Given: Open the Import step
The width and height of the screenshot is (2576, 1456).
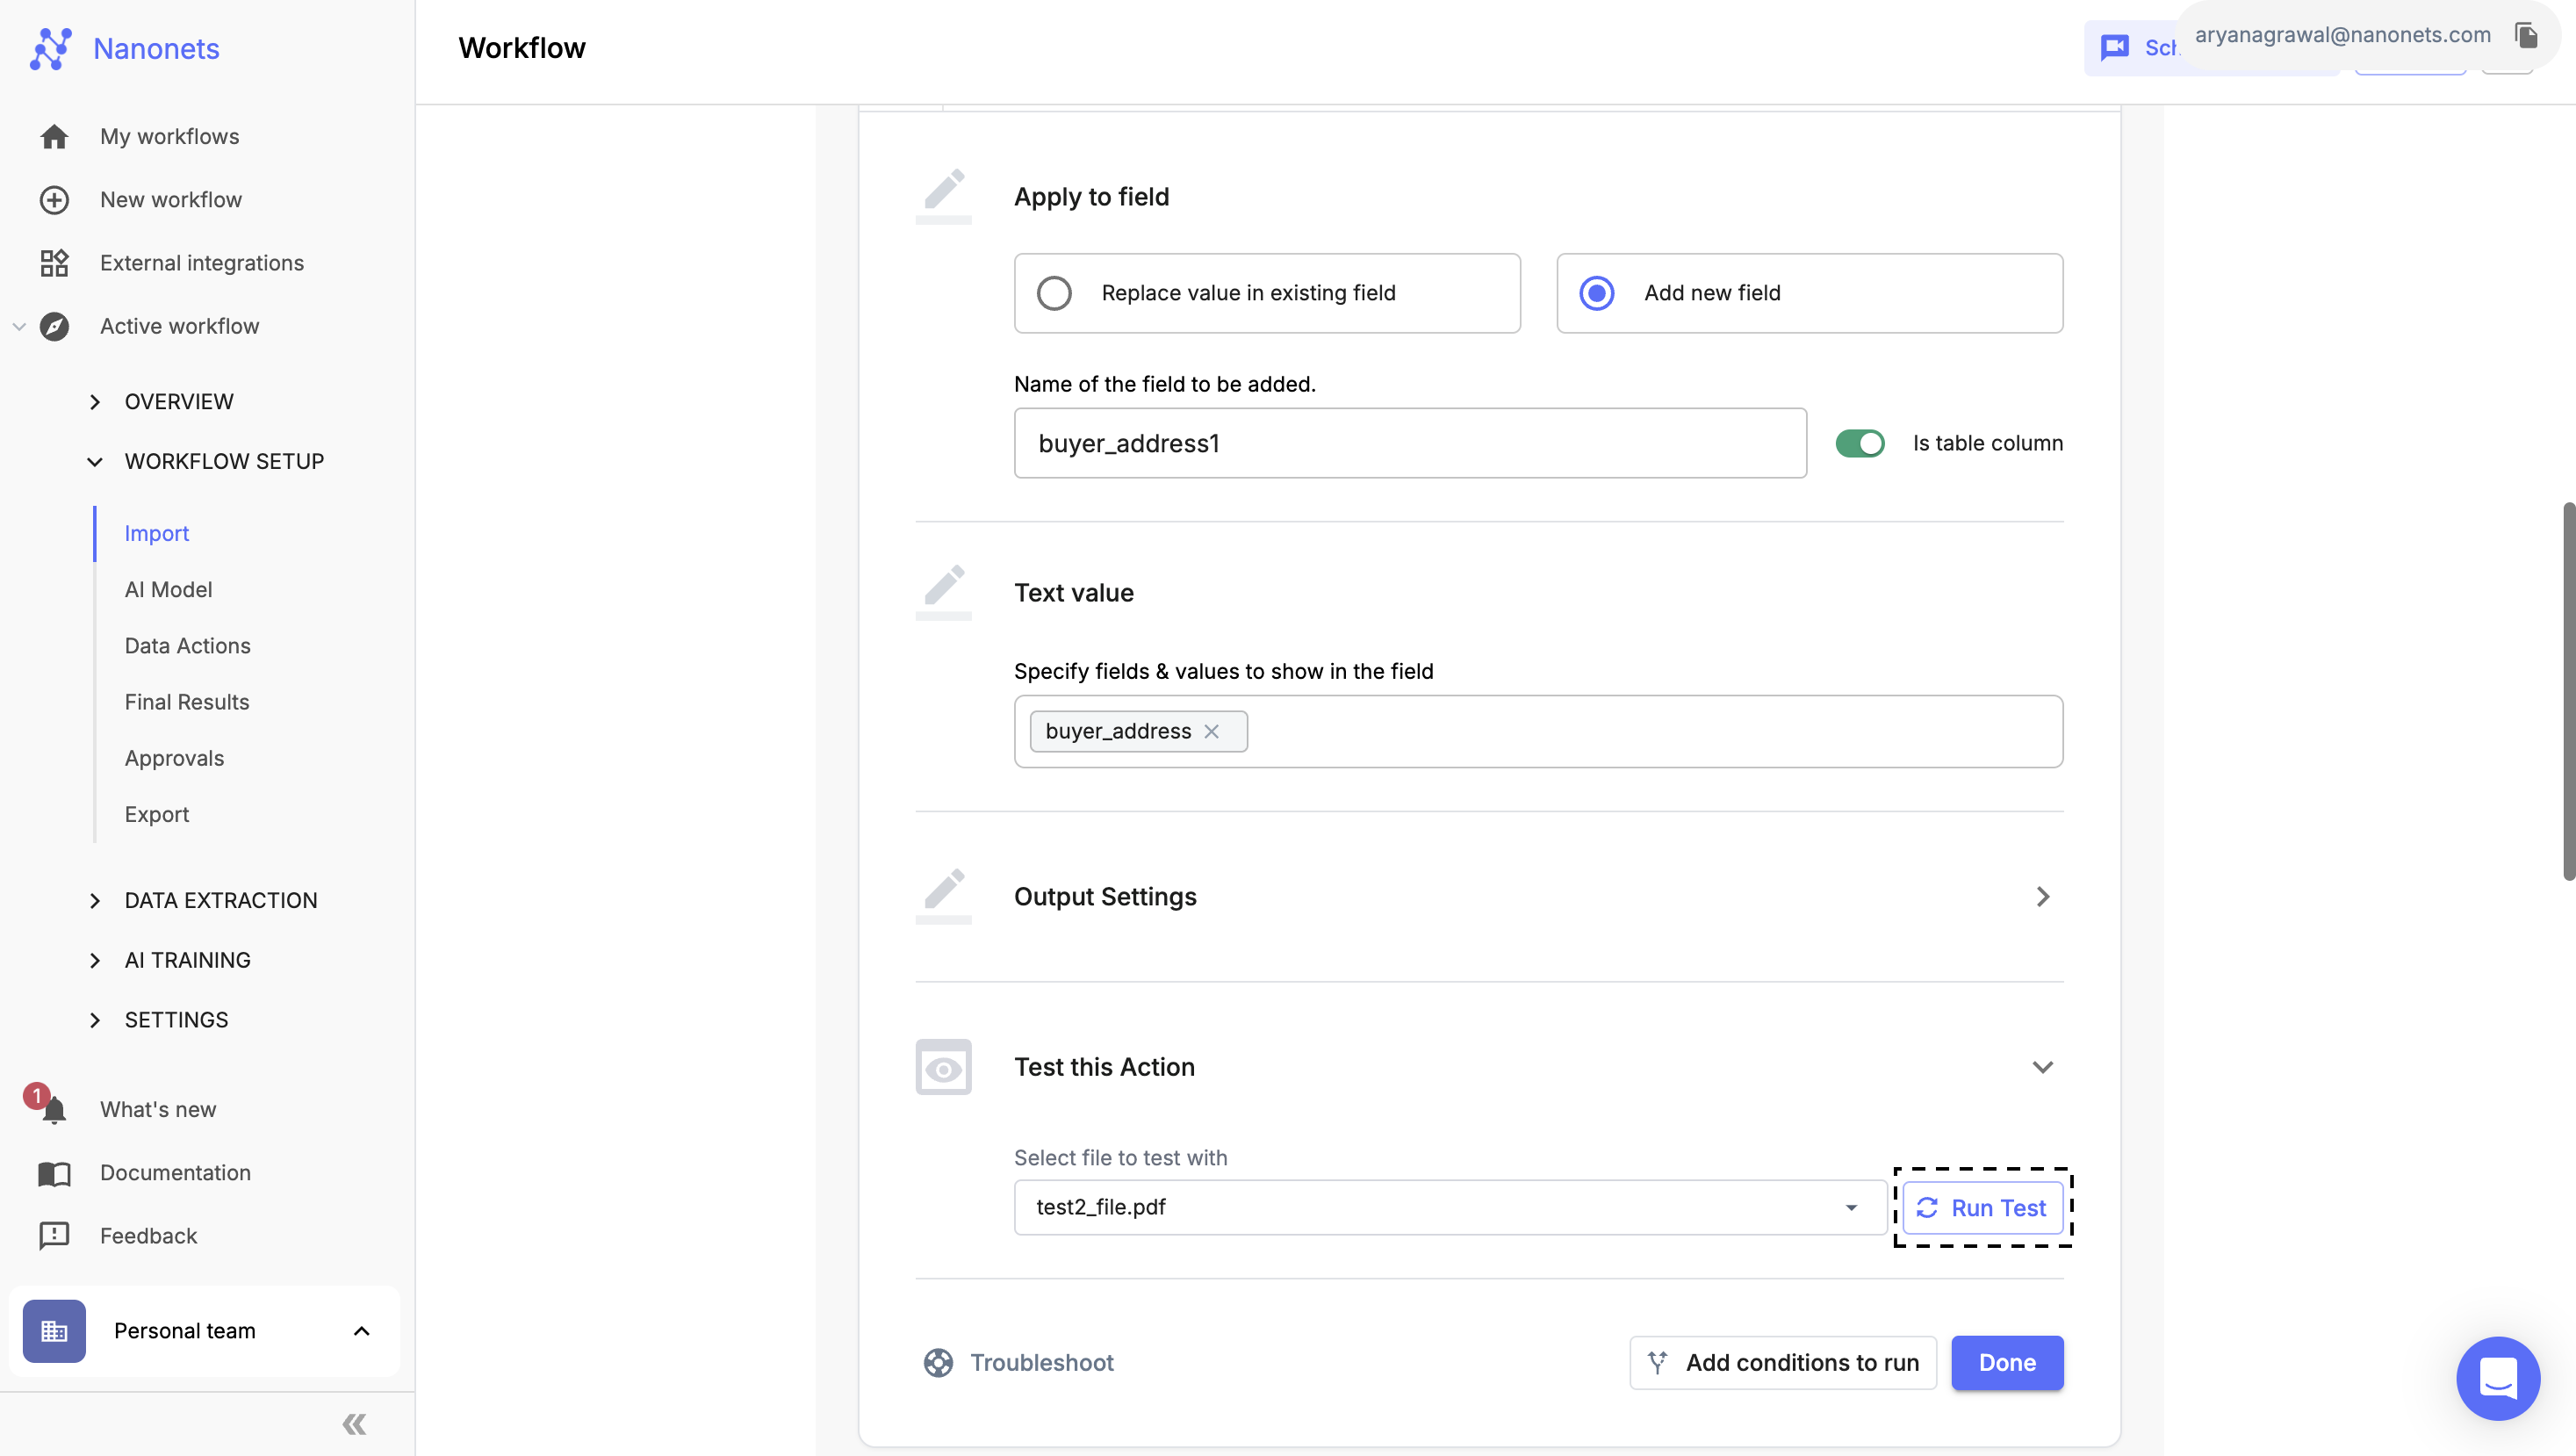Looking at the screenshot, I should (x=157, y=534).
